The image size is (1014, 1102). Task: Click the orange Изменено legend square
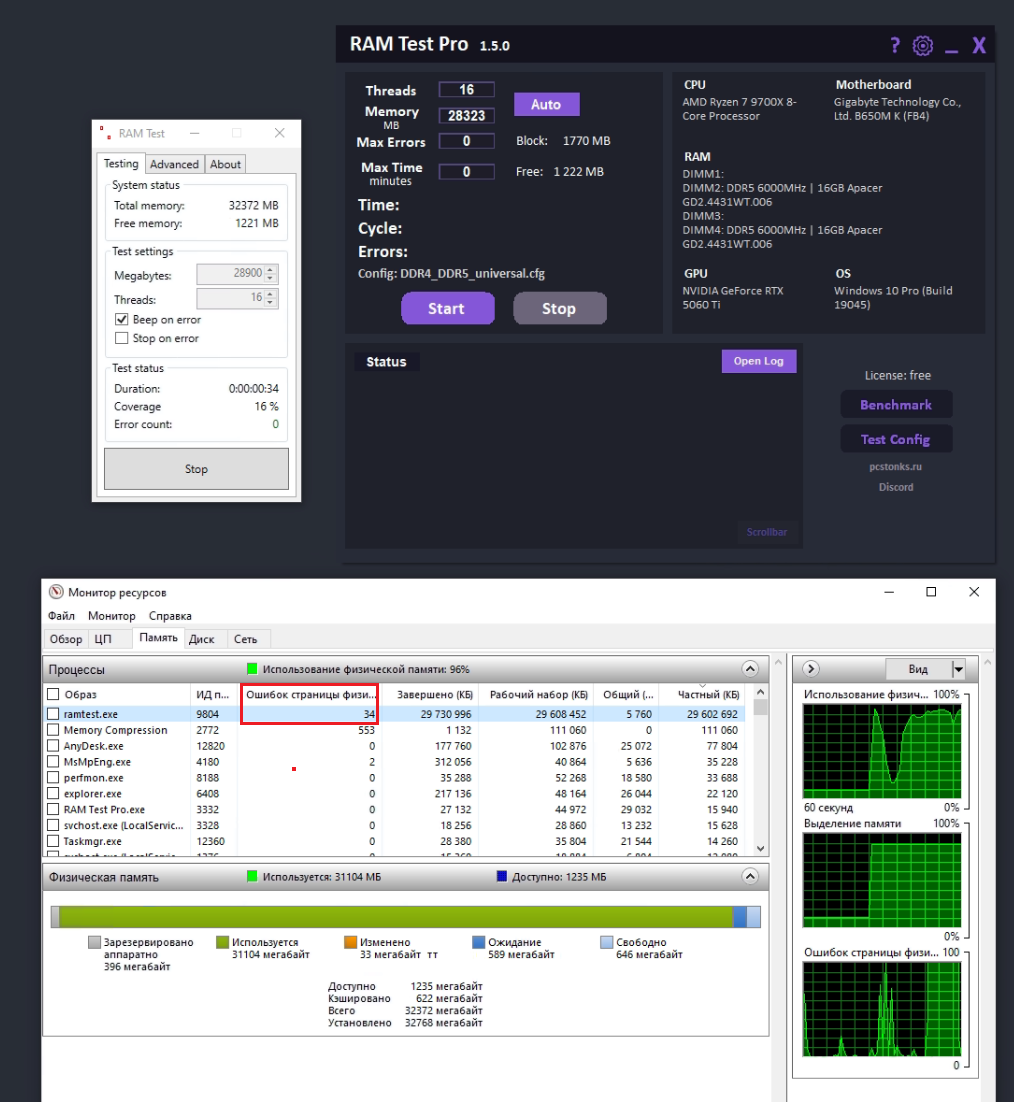(351, 942)
